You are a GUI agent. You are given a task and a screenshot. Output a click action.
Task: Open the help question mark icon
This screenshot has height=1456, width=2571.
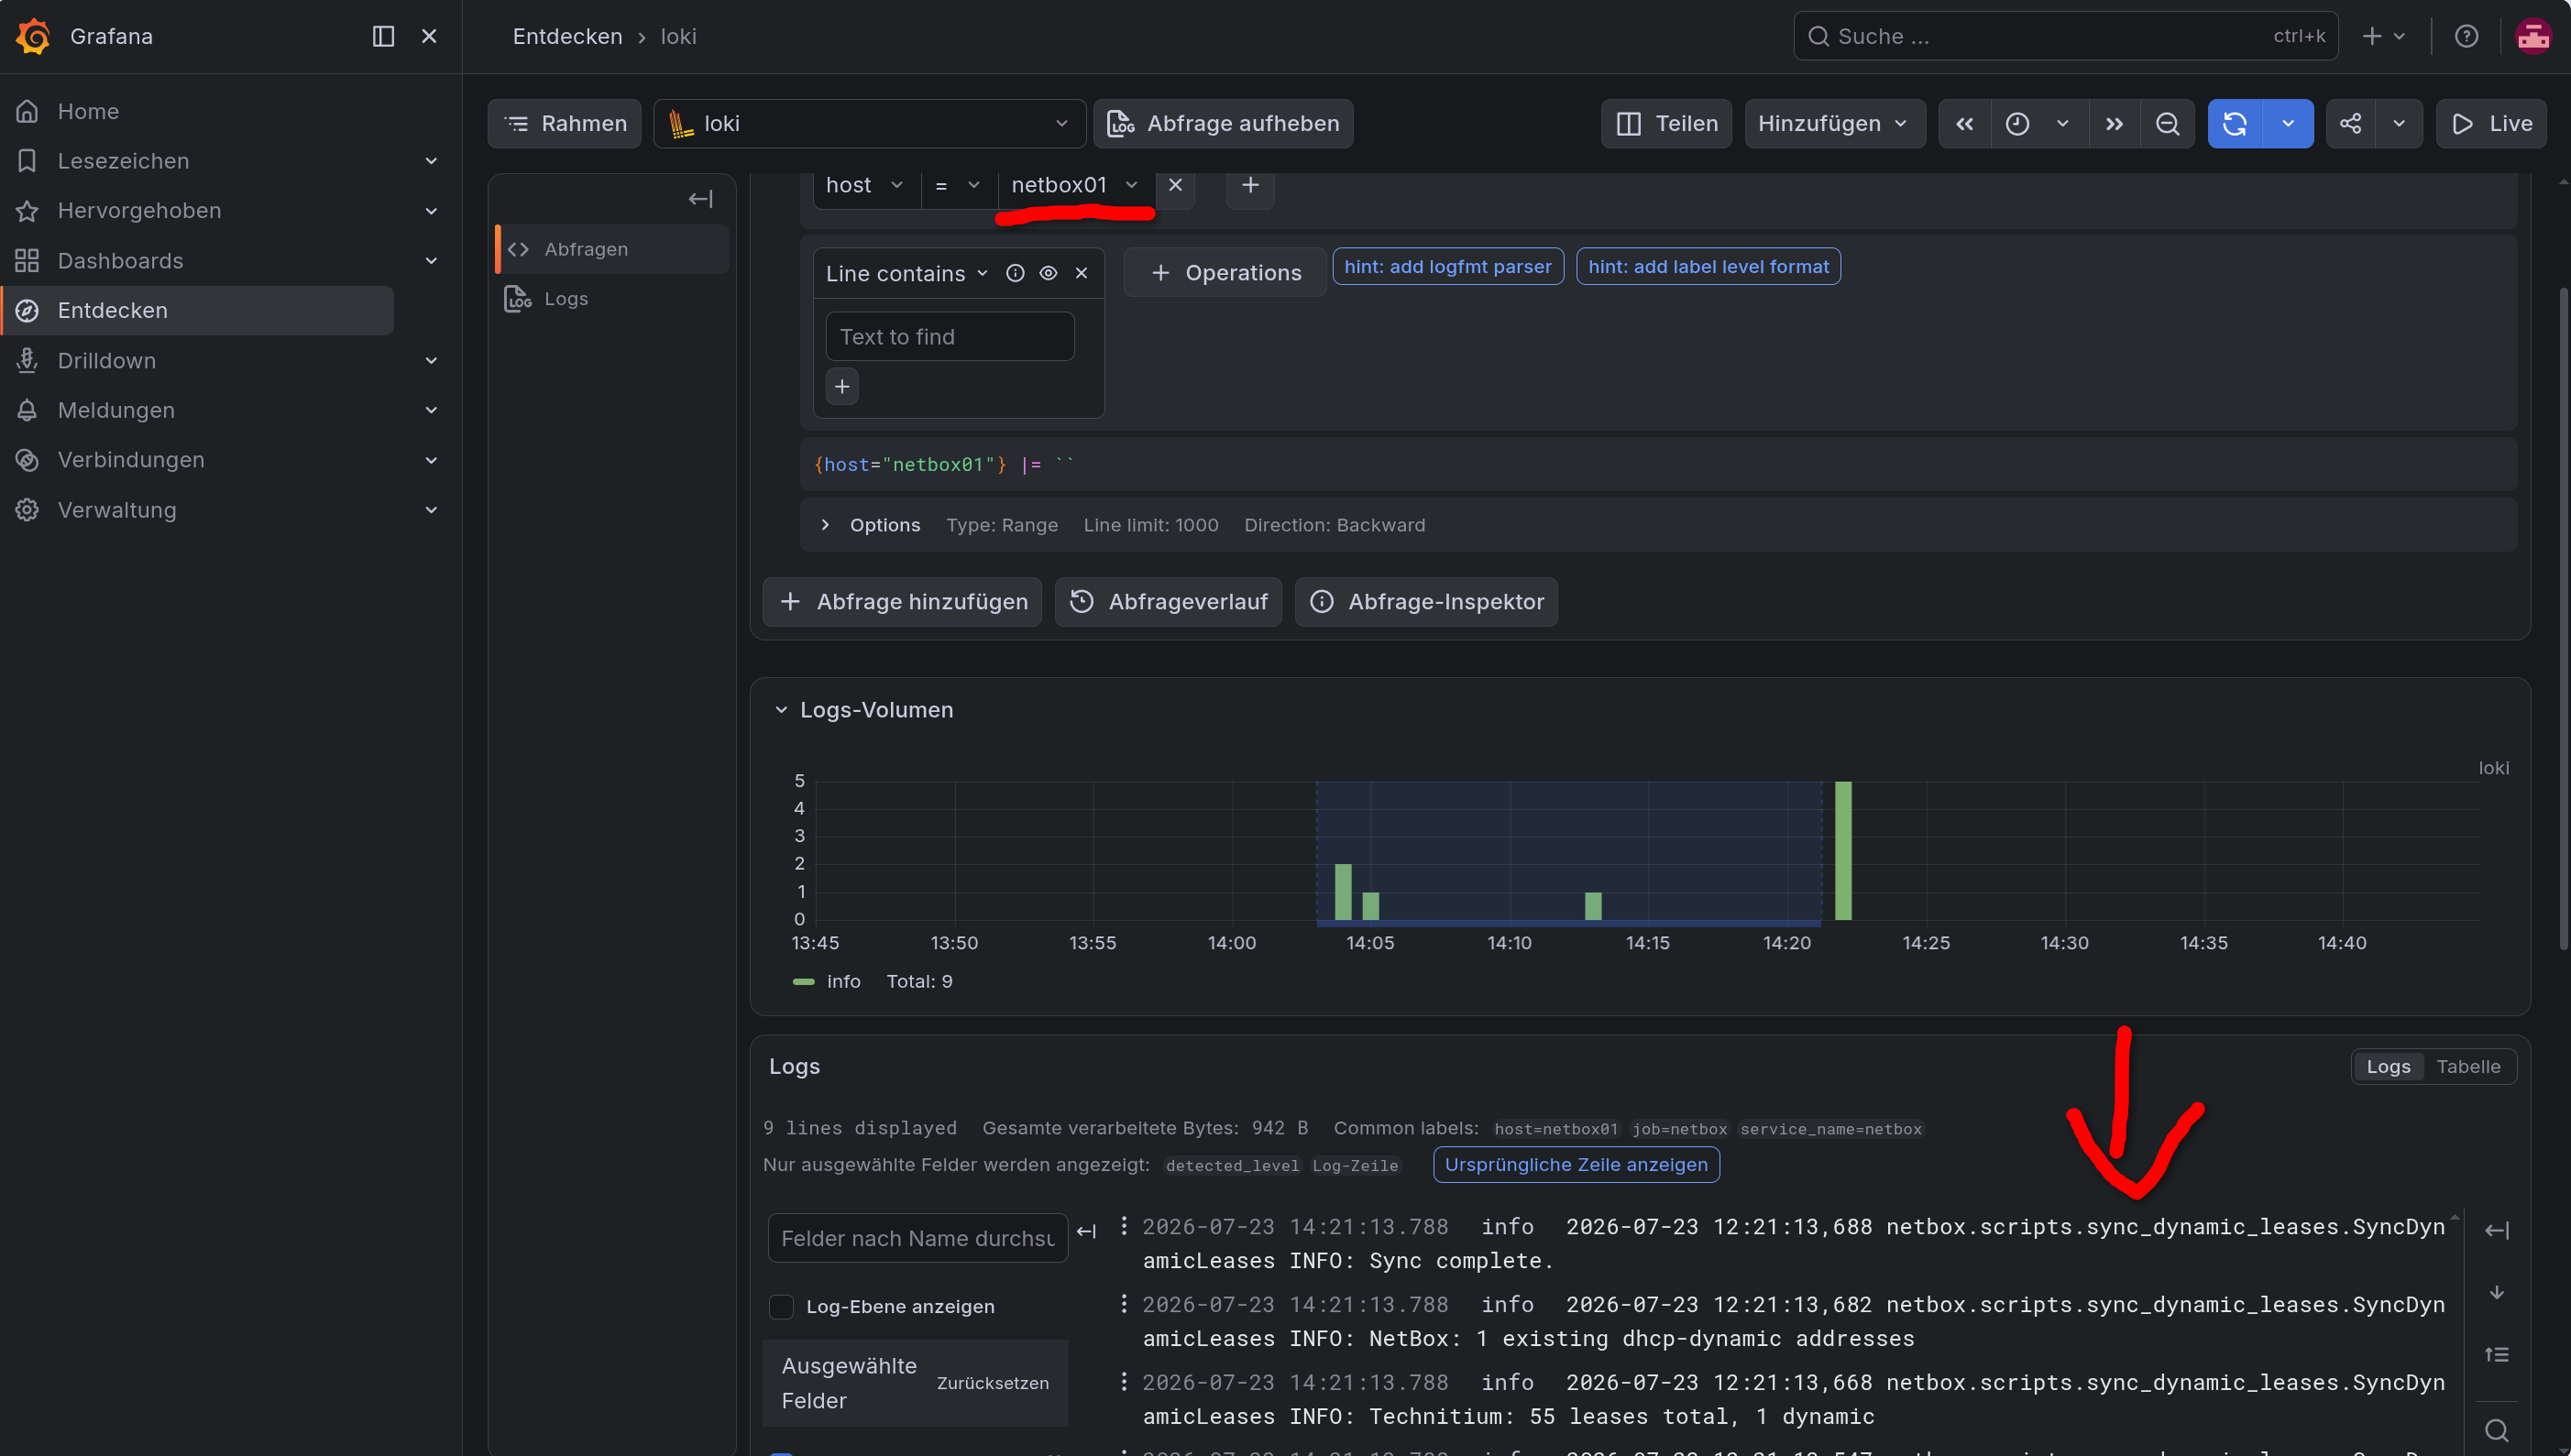[2466, 36]
